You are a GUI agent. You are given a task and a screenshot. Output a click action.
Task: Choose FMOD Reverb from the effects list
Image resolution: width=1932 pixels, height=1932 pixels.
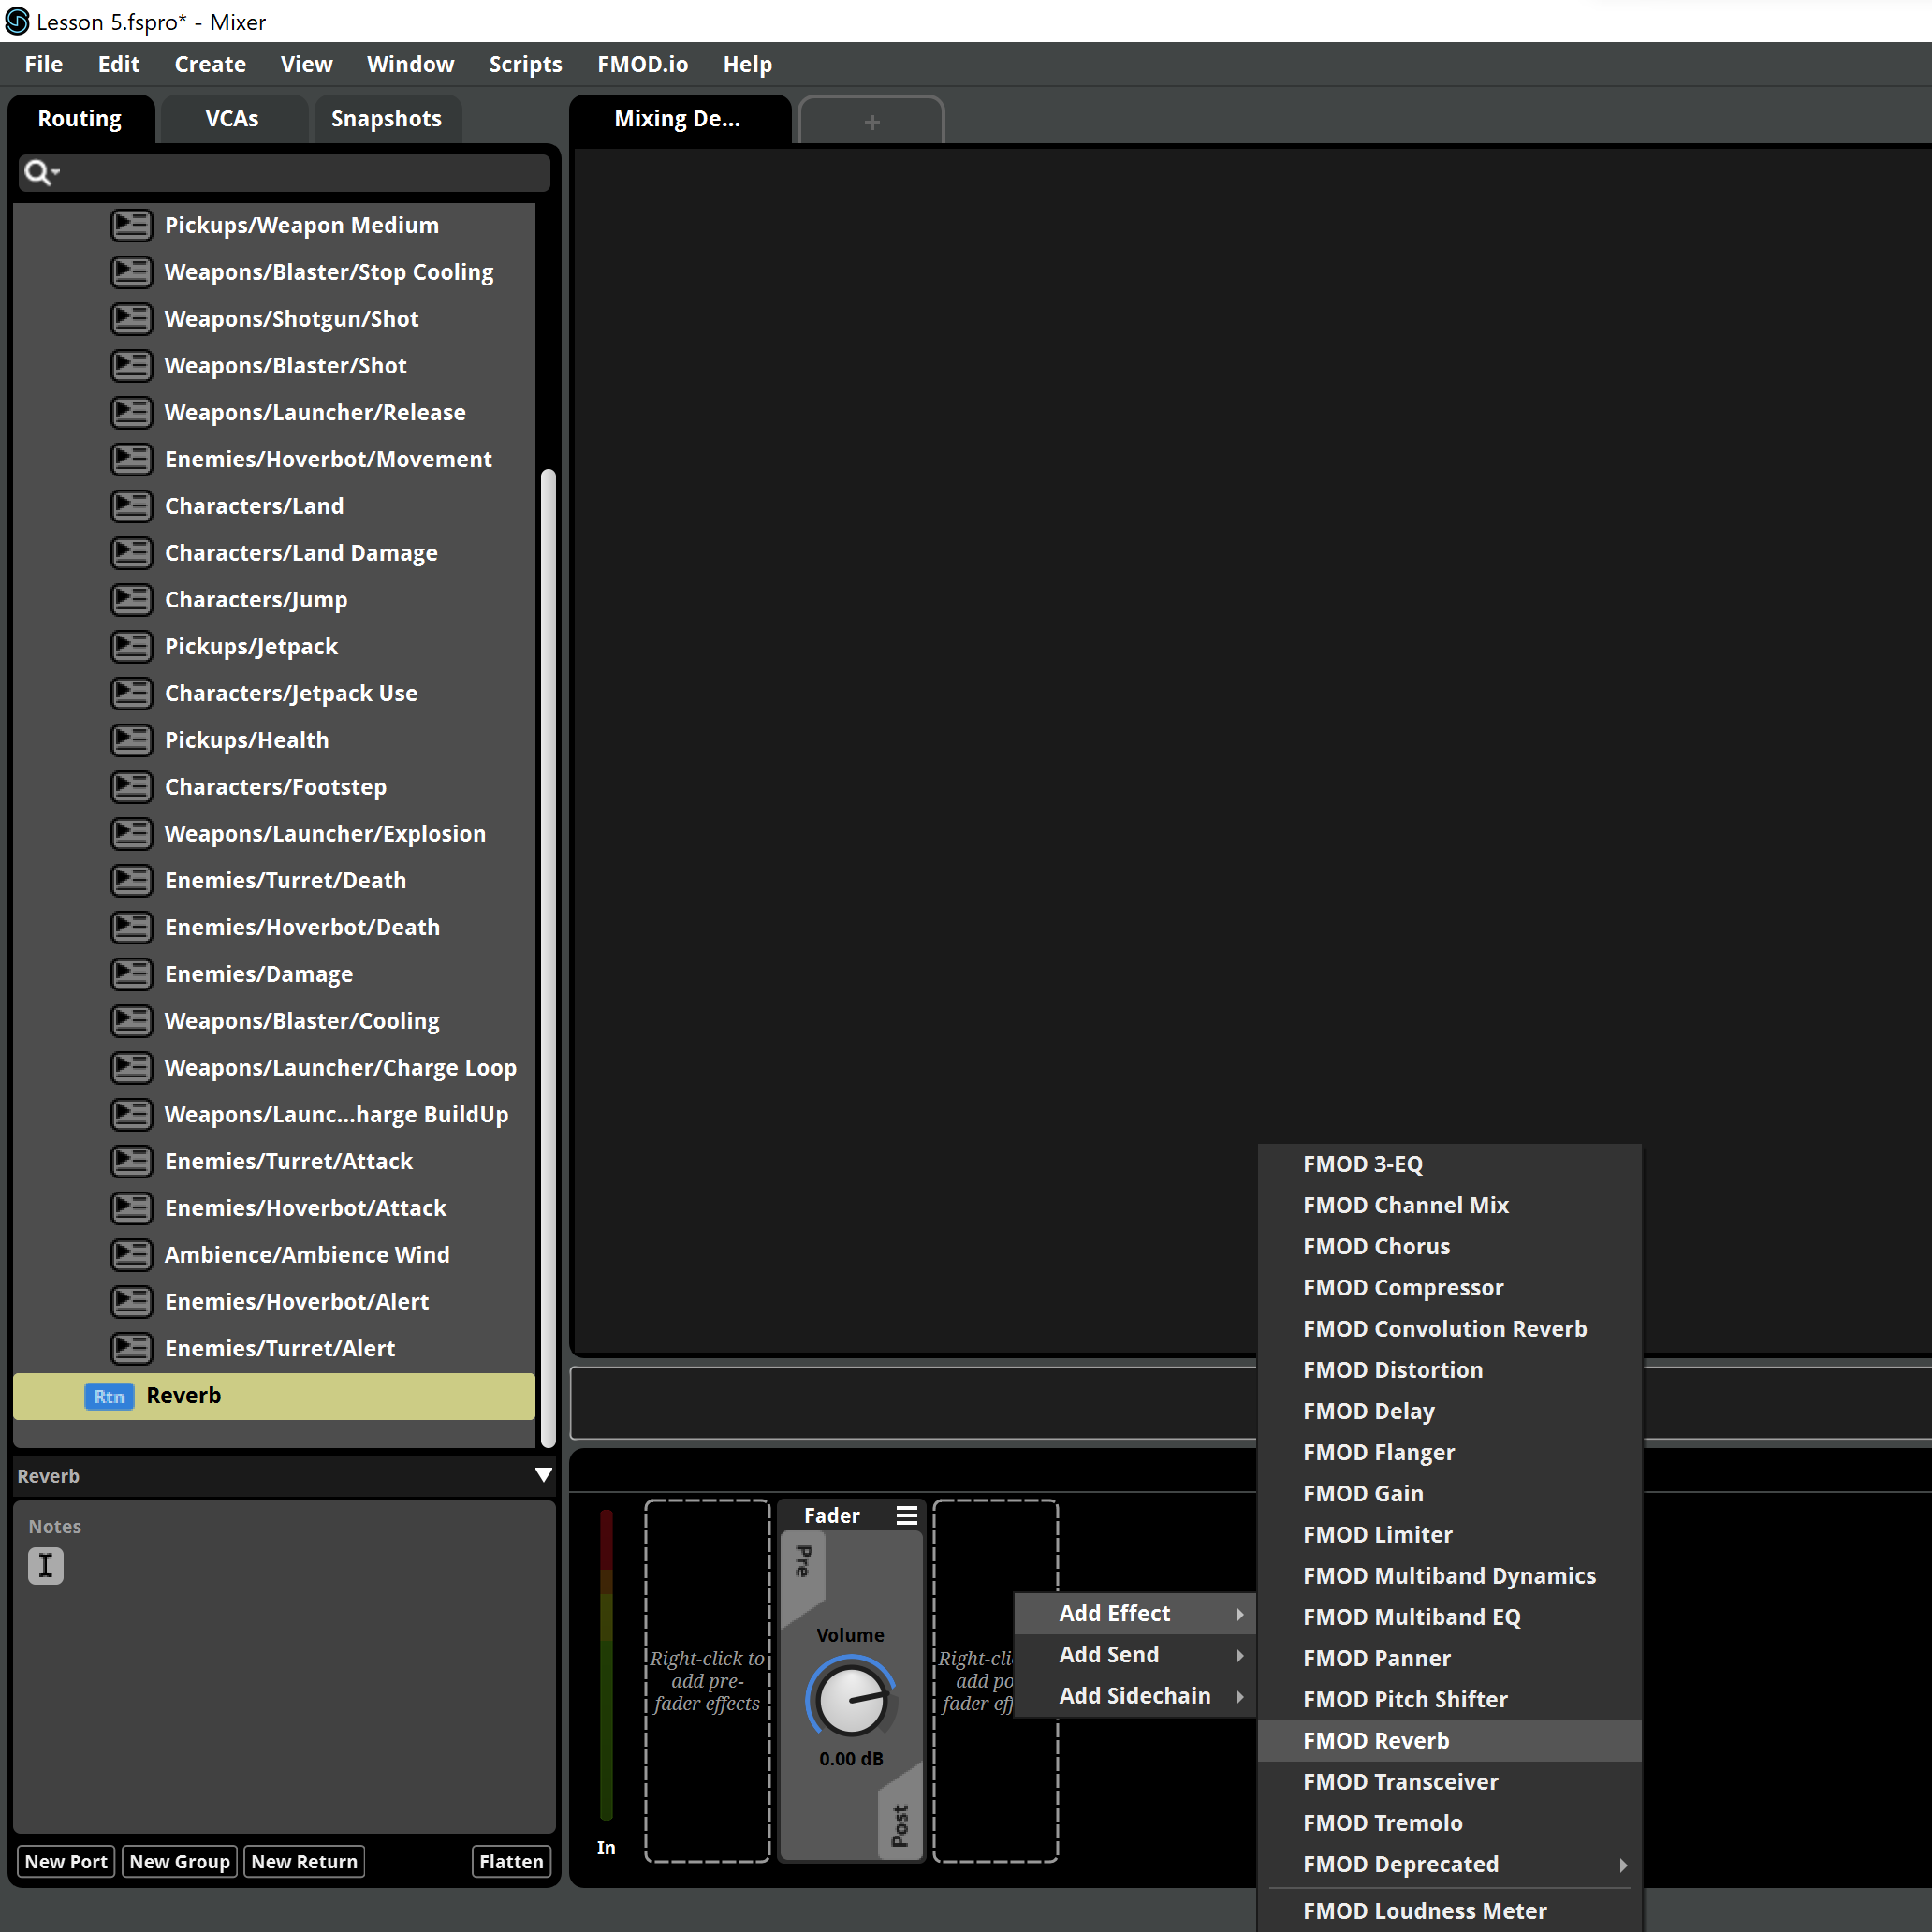(x=1450, y=1741)
